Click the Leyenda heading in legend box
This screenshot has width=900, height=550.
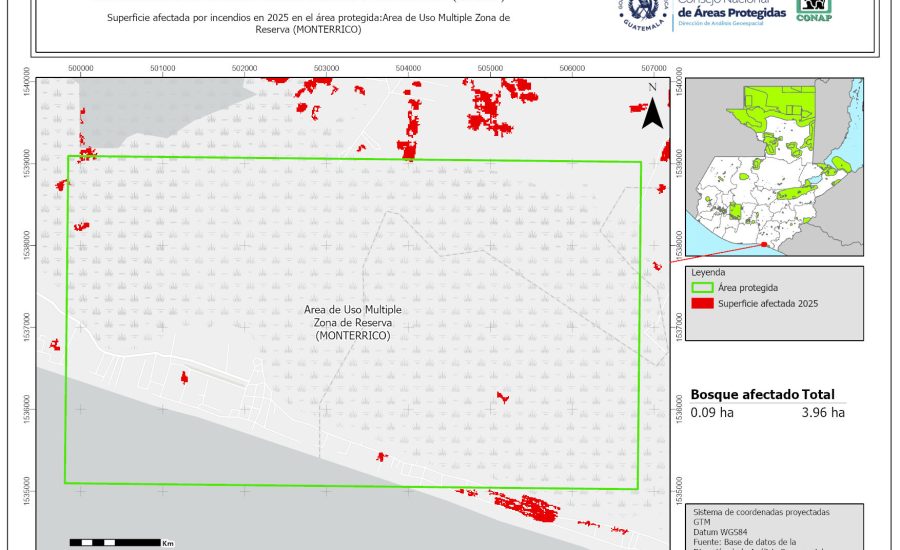click(708, 272)
